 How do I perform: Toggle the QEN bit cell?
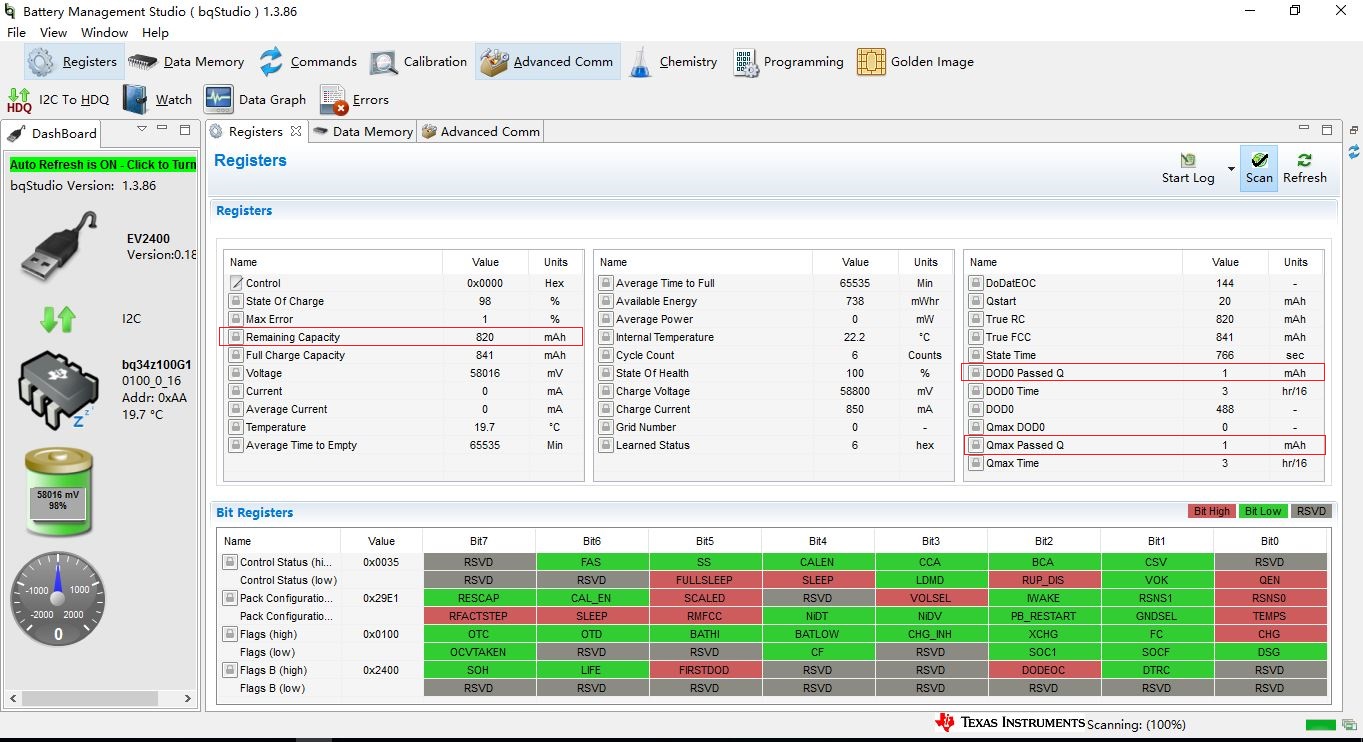[x=1270, y=580]
